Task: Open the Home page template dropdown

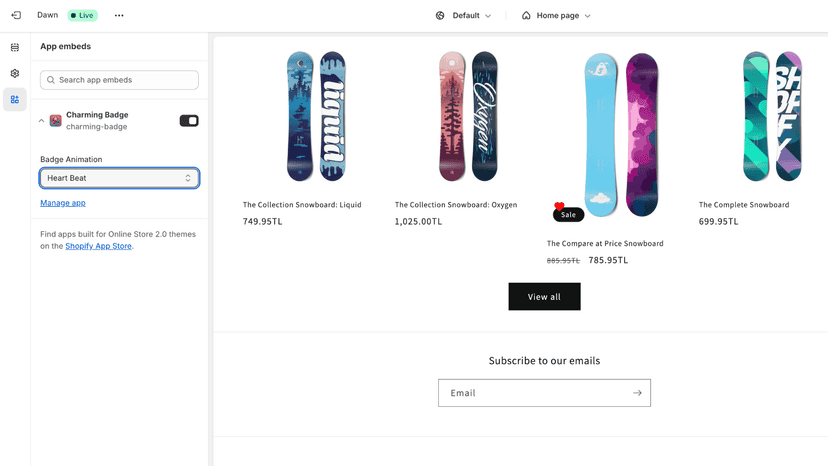Action: (556, 16)
